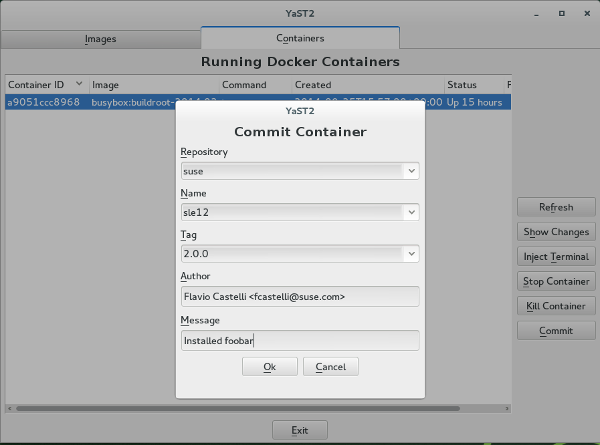600x445 pixels.
Task: Expand the Repository dropdown arrow
Action: coord(411,171)
